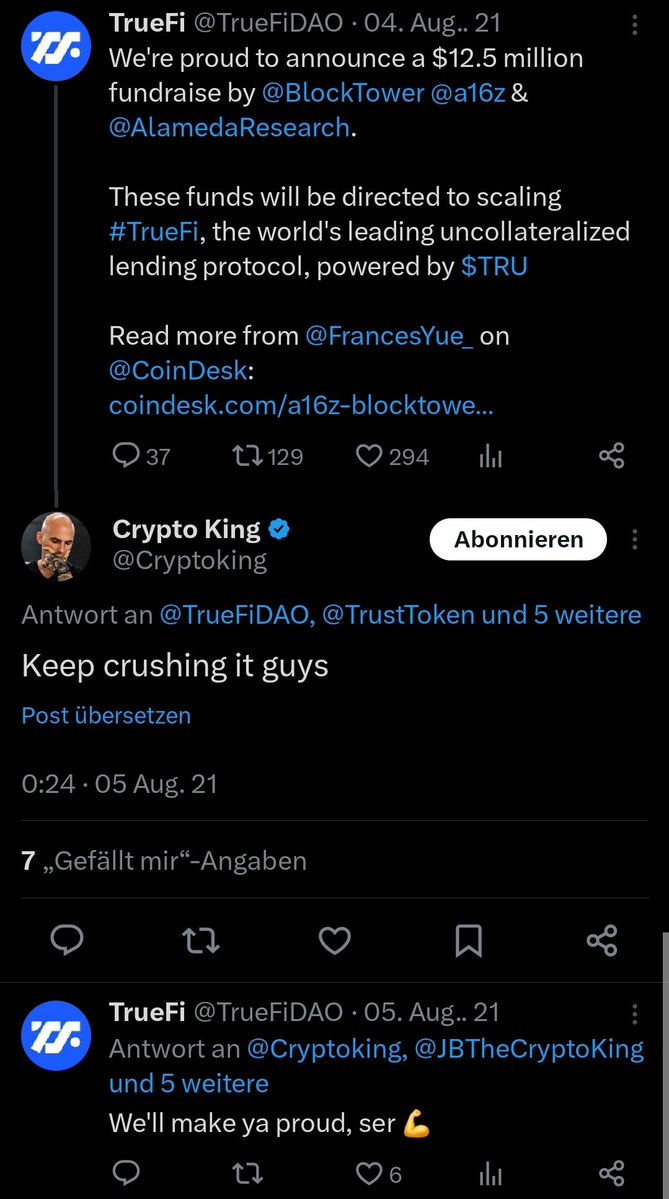The height and width of the screenshot is (1199, 669).
Task: Translate post via "Post übersetzen"
Action: click(106, 716)
